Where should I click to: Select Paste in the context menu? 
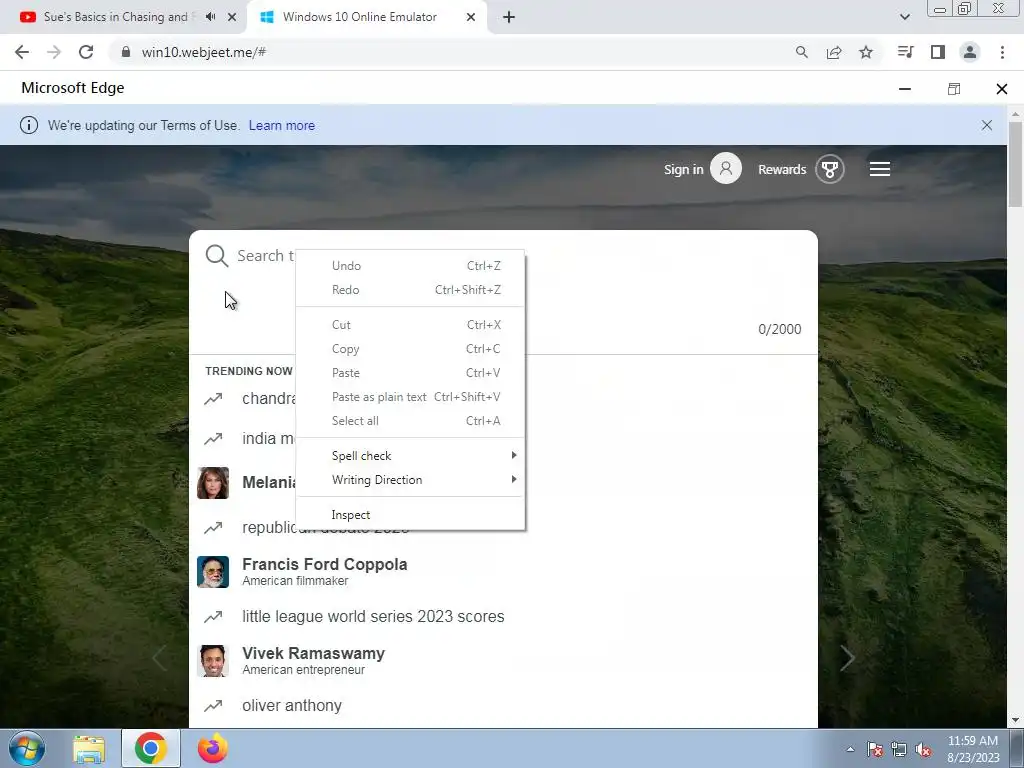point(410,373)
